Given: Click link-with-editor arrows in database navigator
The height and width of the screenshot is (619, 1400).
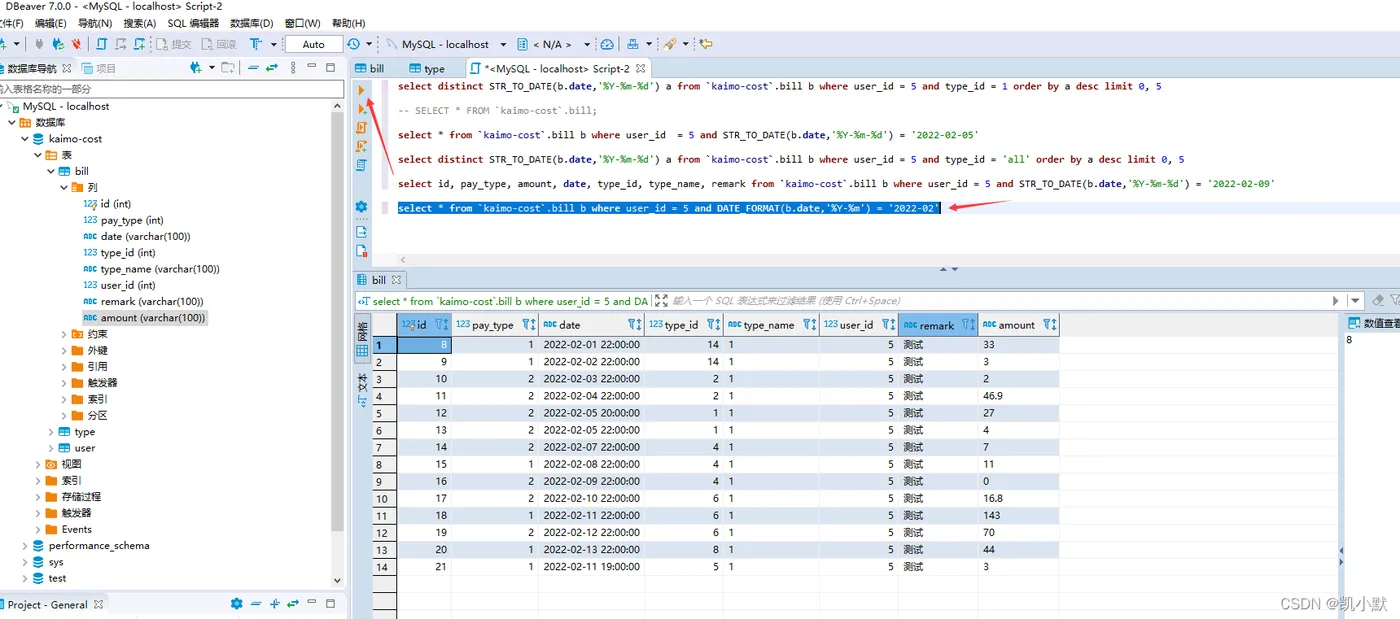Looking at the screenshot, I should [x=271, y=68].
